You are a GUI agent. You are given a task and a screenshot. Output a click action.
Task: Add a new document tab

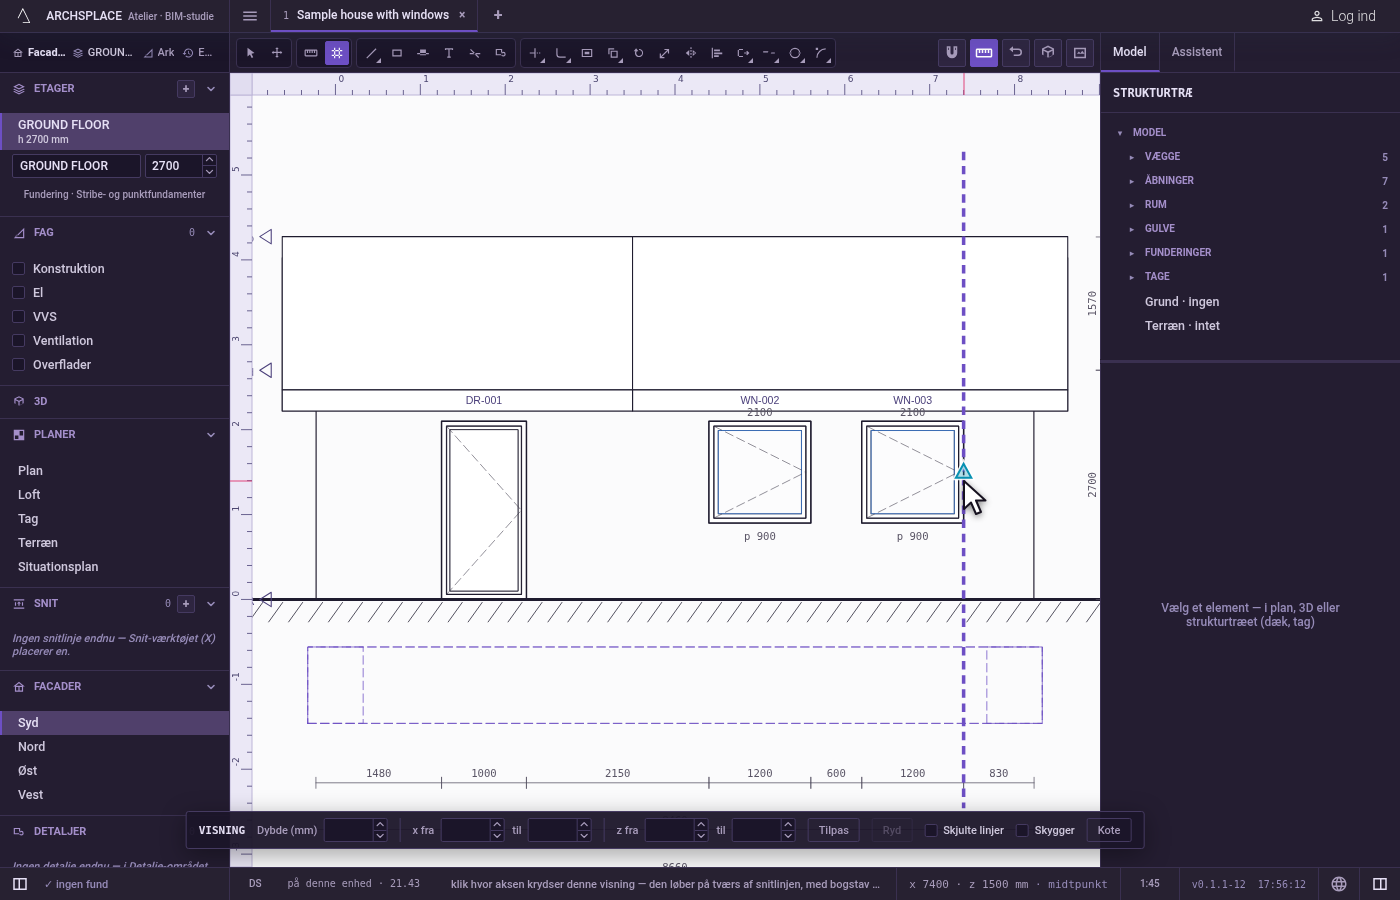(498, 15)
